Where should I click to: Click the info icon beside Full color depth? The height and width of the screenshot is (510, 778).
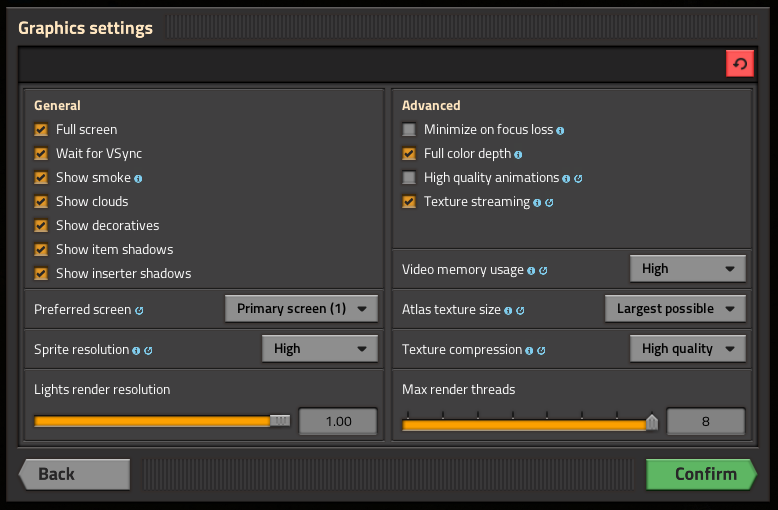518,154
